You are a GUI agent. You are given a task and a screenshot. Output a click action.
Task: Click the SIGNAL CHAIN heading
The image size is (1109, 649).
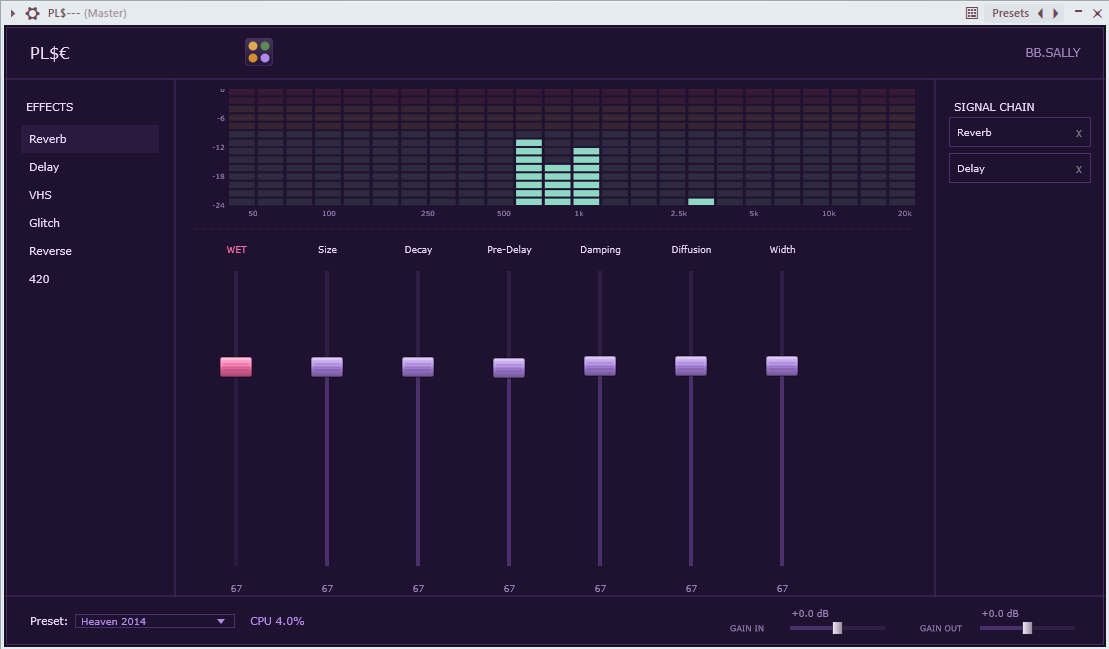tap(994, 107)
